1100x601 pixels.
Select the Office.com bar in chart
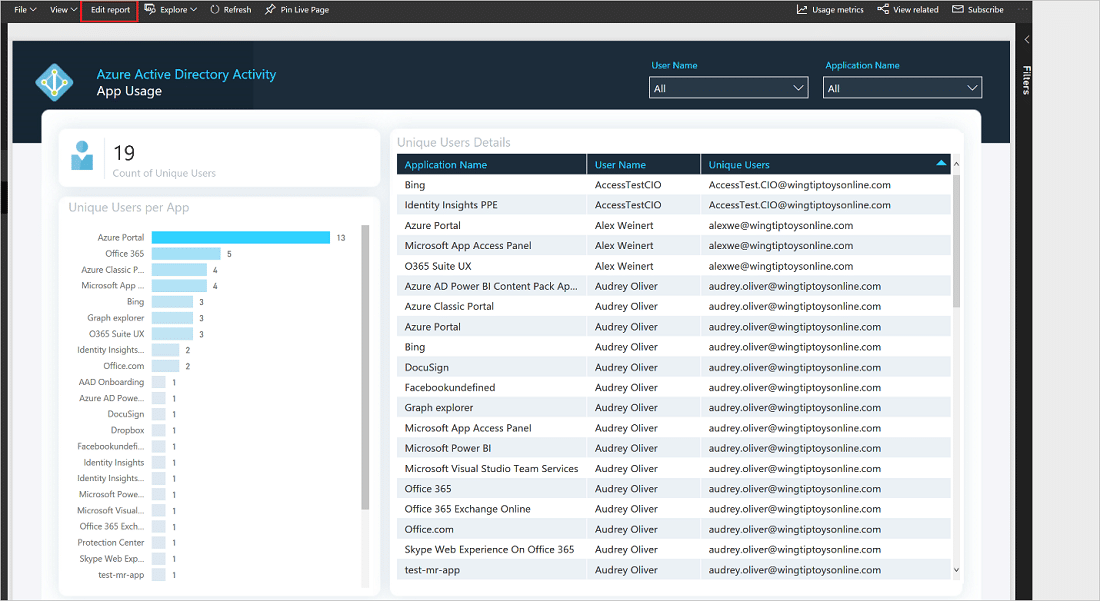tap(166, 366)
